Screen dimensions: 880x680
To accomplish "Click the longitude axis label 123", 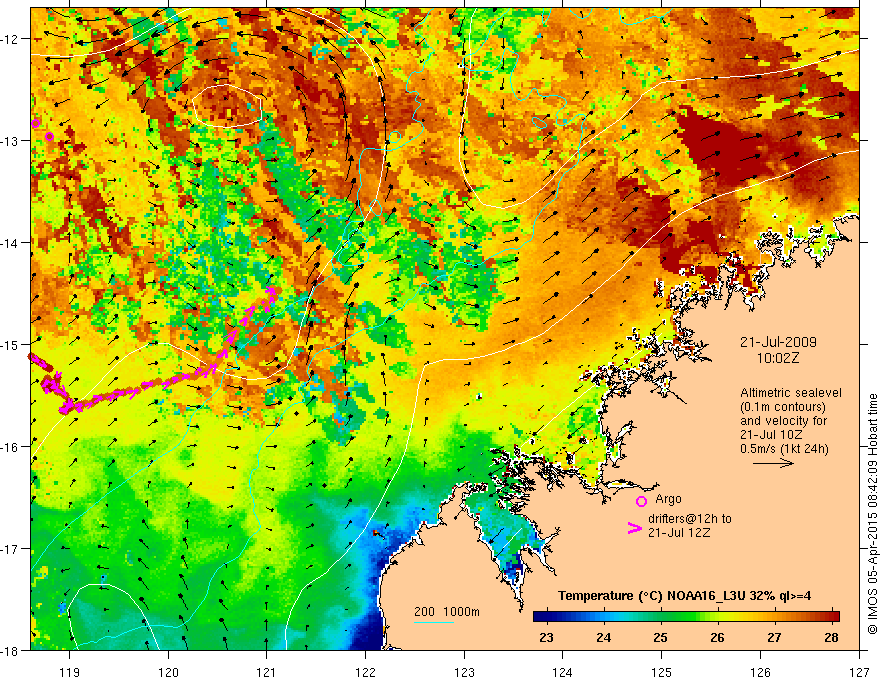I will [x=464, y=672].
